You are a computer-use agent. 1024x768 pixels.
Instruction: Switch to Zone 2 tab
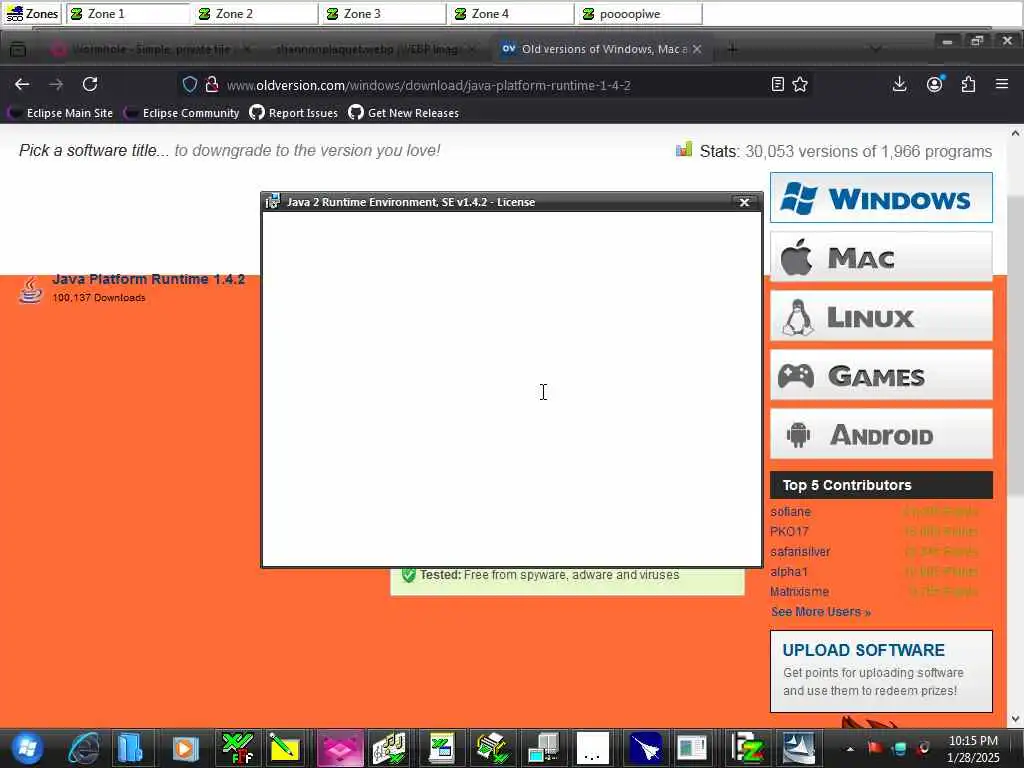[x=257, y=14]
